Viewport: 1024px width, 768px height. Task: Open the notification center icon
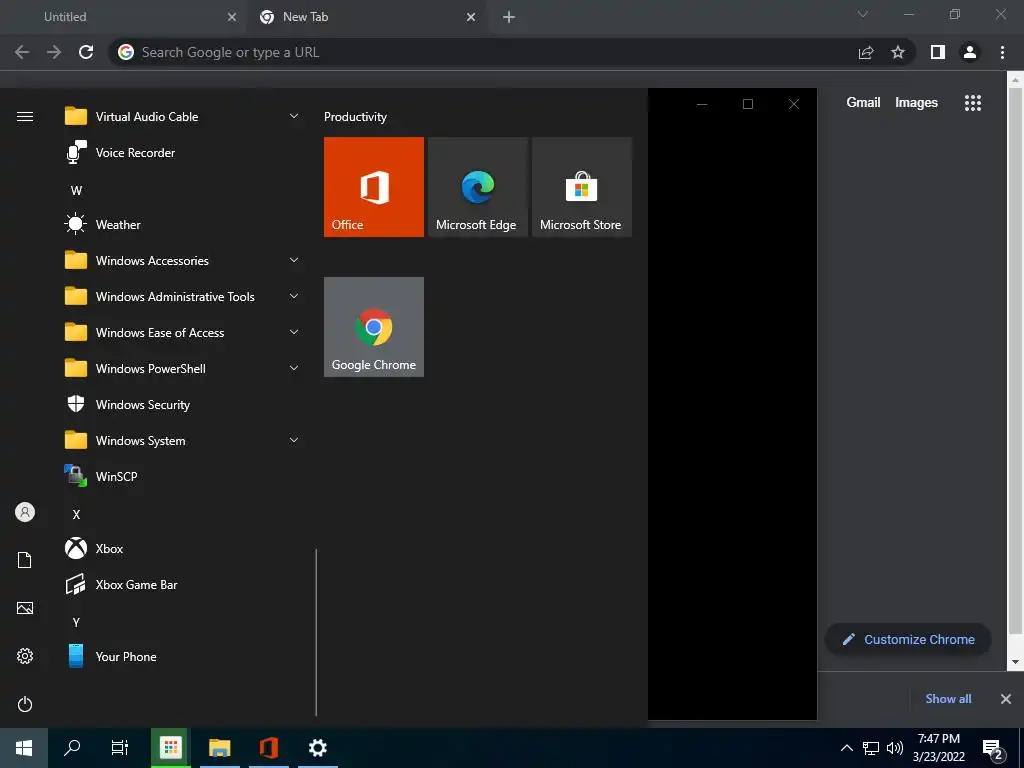coord(993,750)
